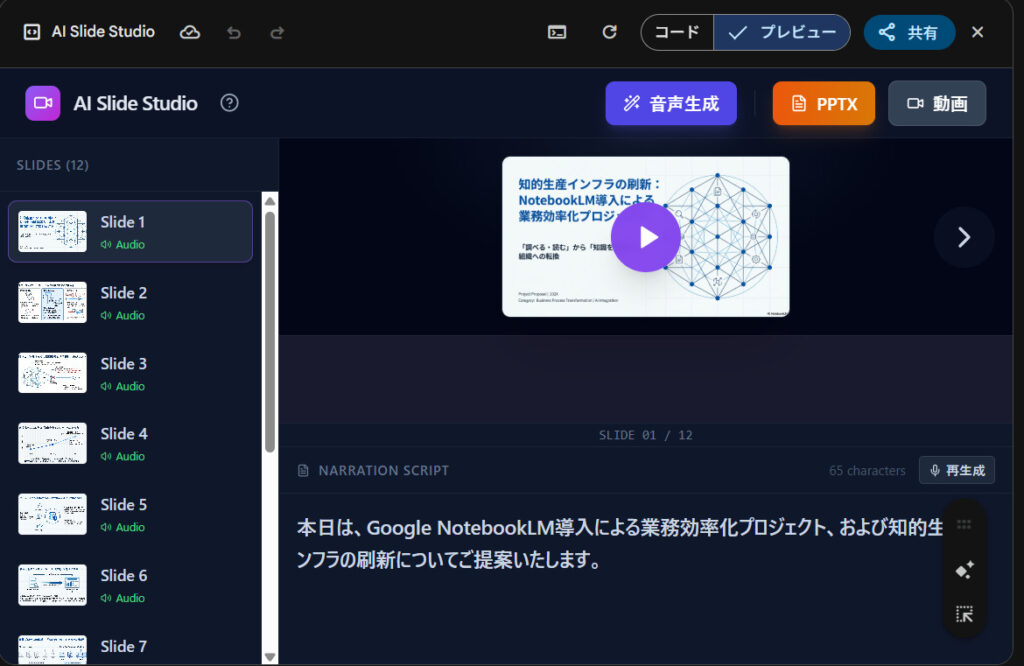Select the 音声生成 audio generation button
Image resolution: width=1024 pixels, height=666 pixels.
click(671, 103)
